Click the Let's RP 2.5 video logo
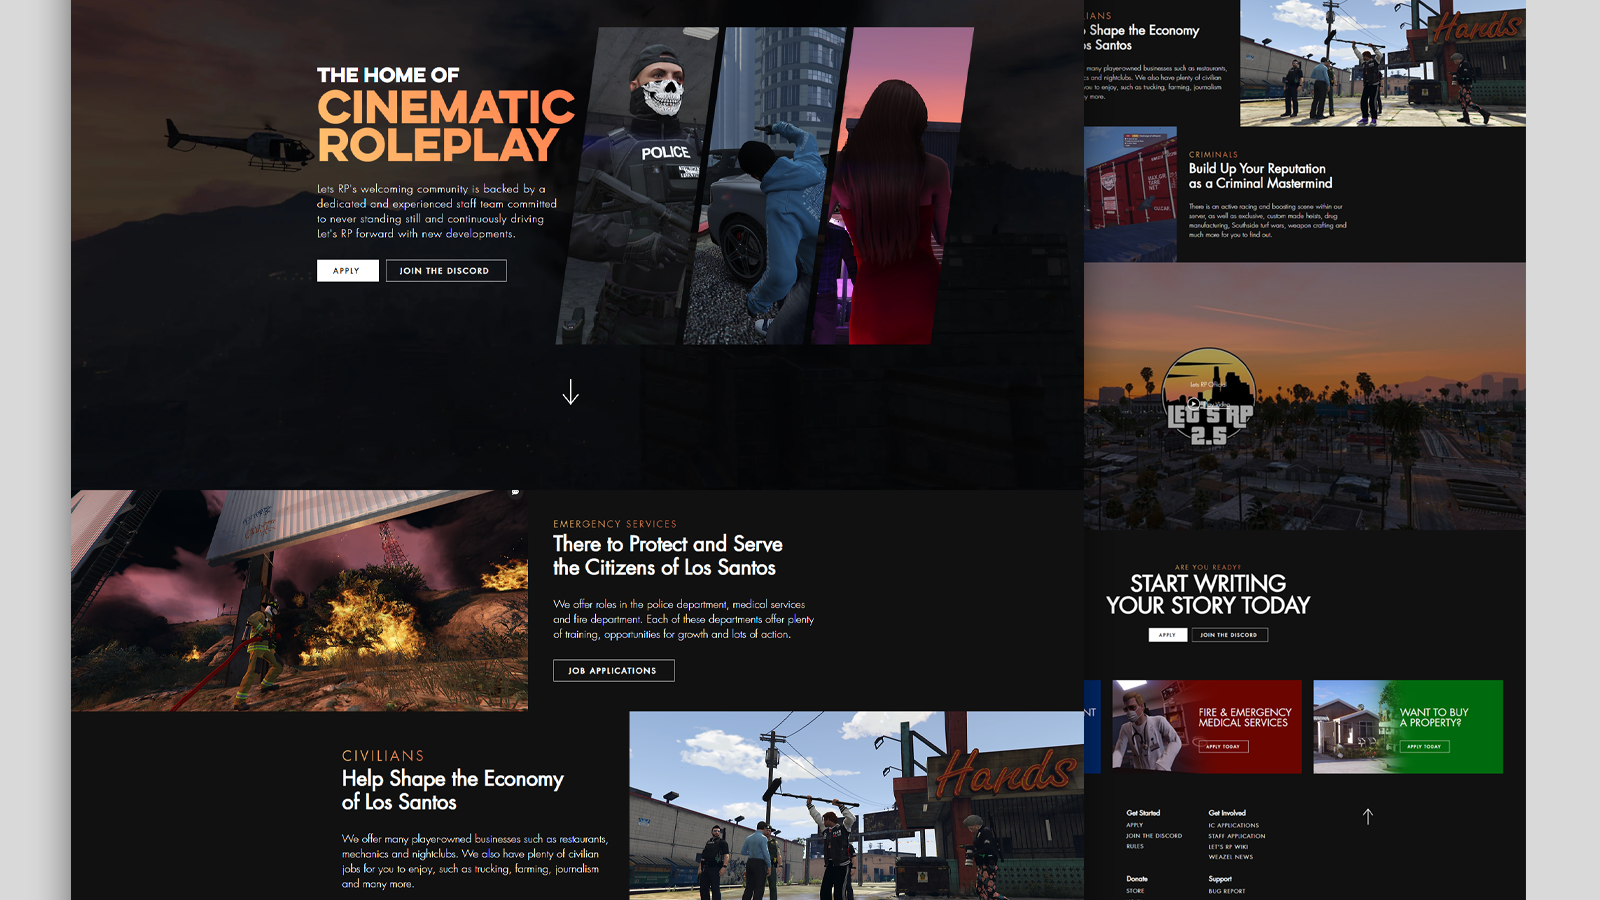This screenshot has height=900, width=1600. [1209, 396]
